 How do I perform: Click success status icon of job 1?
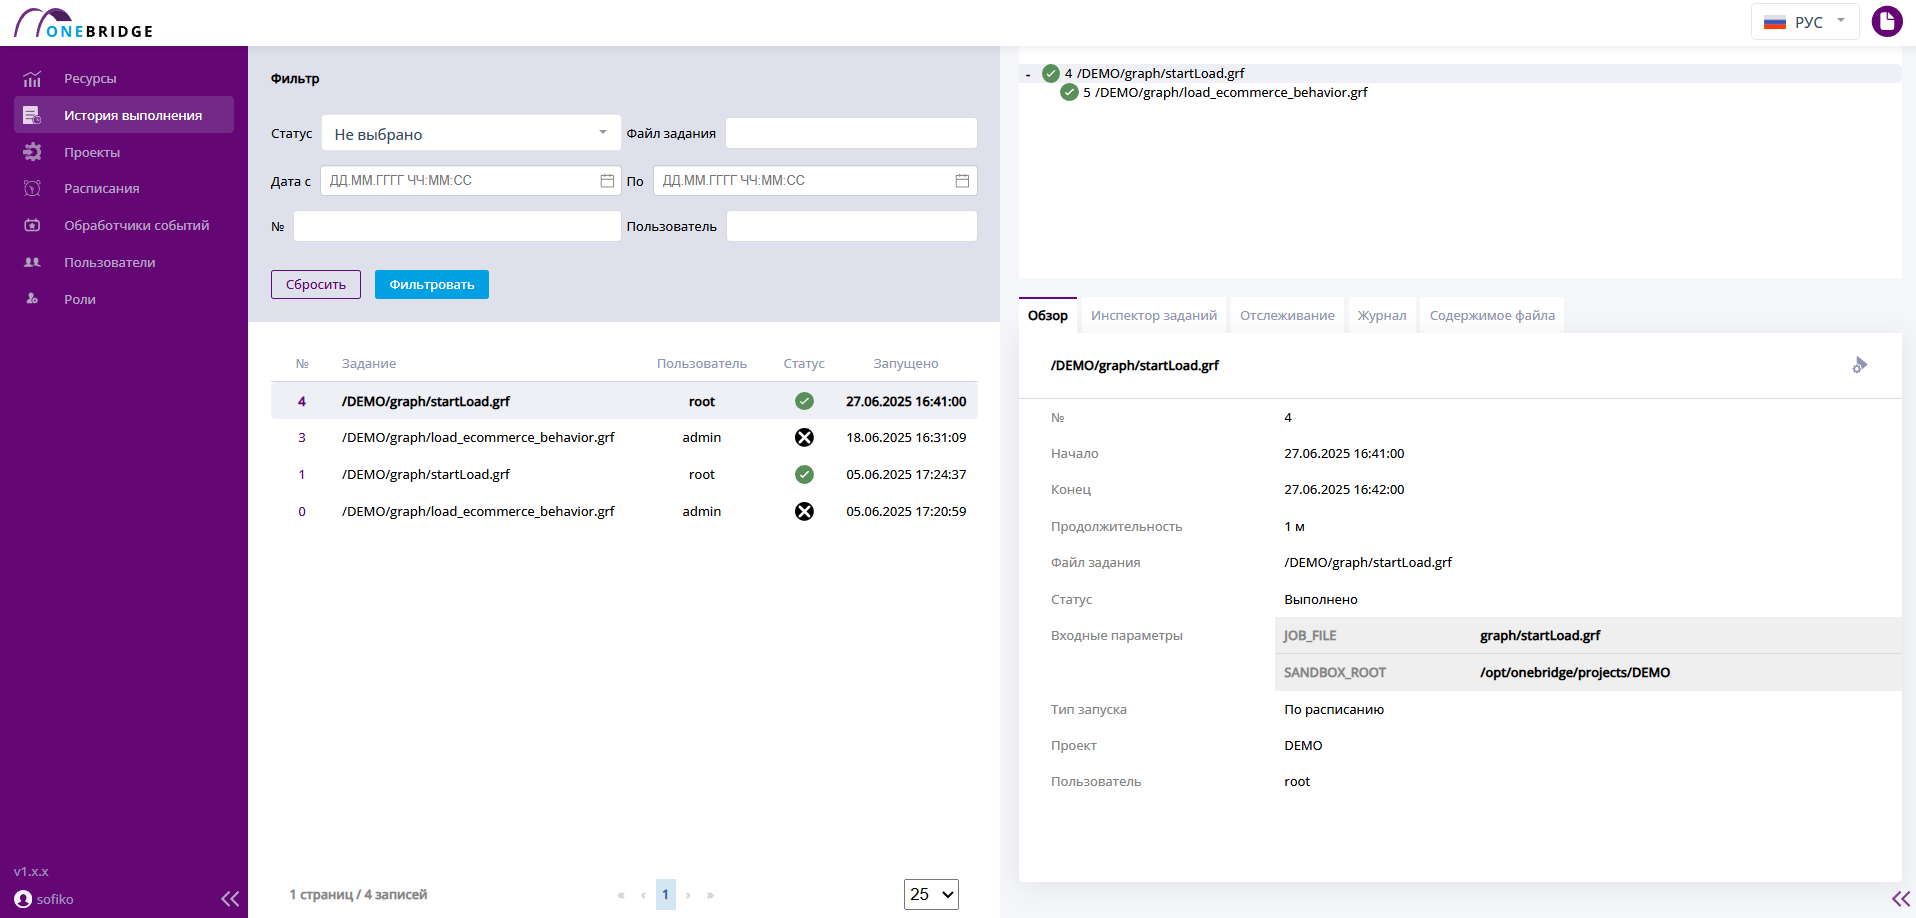[804, 474]
